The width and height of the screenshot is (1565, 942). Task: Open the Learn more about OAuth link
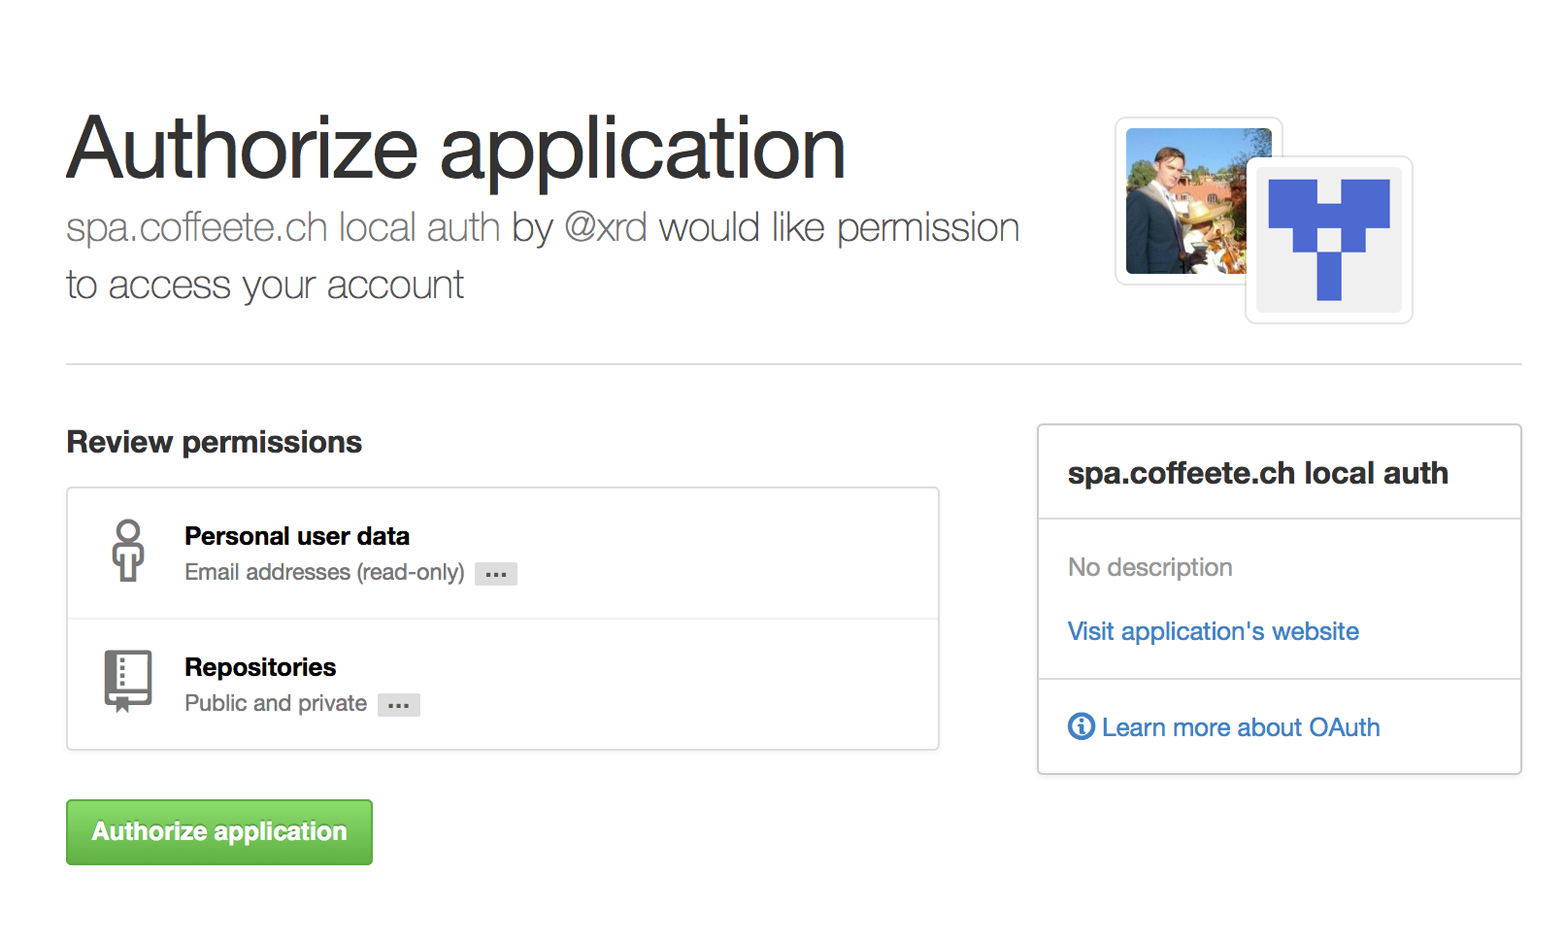tap(1240, 727)
